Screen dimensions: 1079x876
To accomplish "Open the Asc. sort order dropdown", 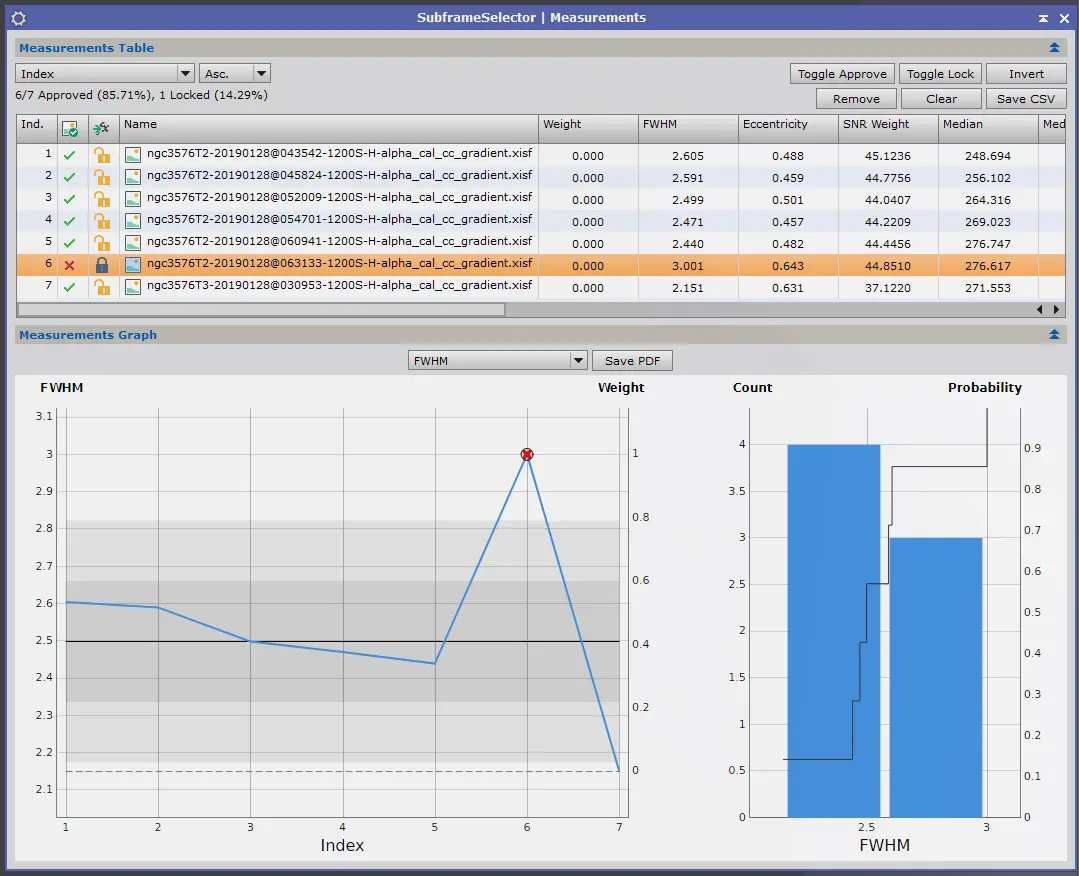I will click(235, 74).
